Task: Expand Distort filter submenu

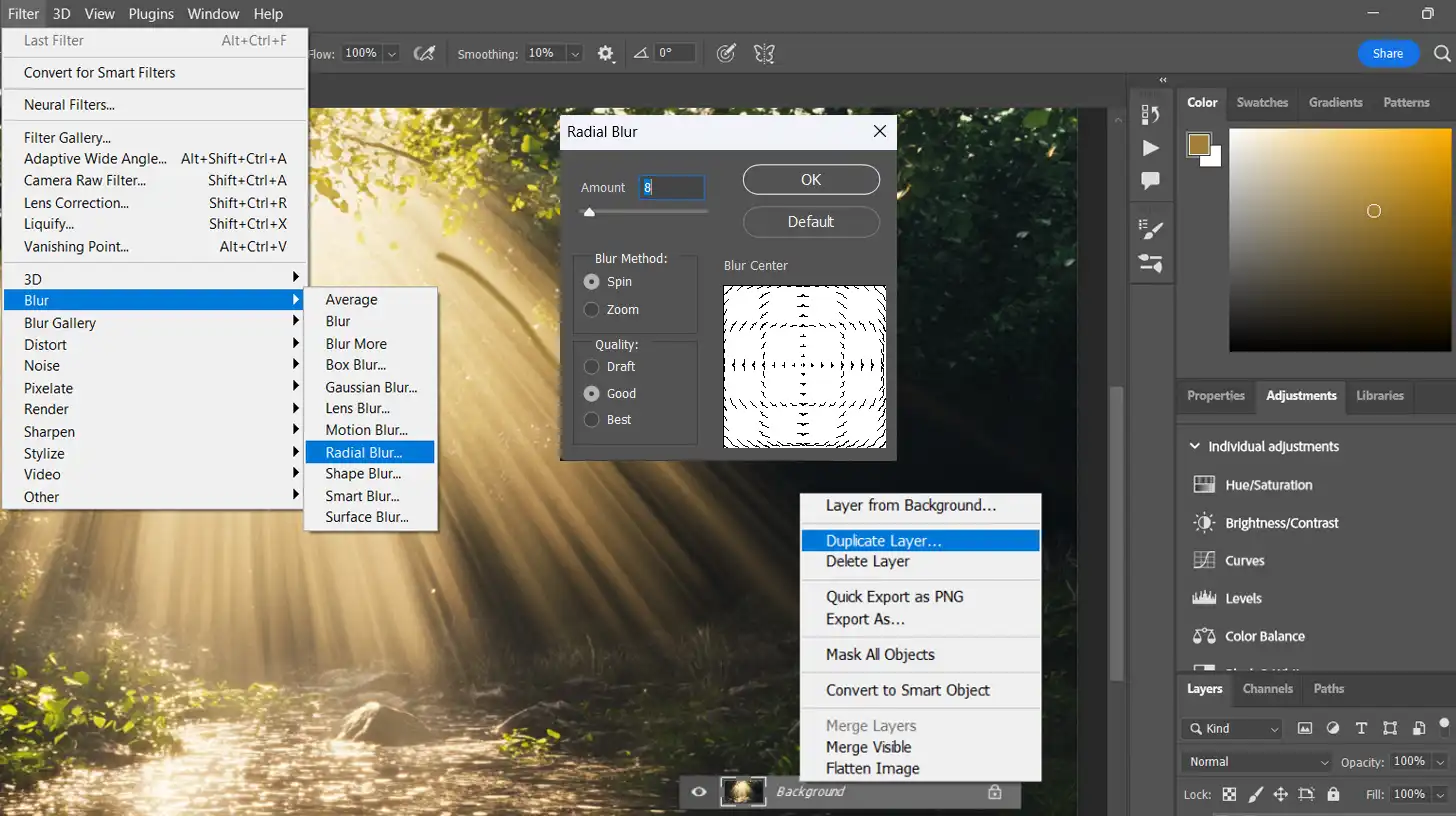Action: (x=155, y=344)
